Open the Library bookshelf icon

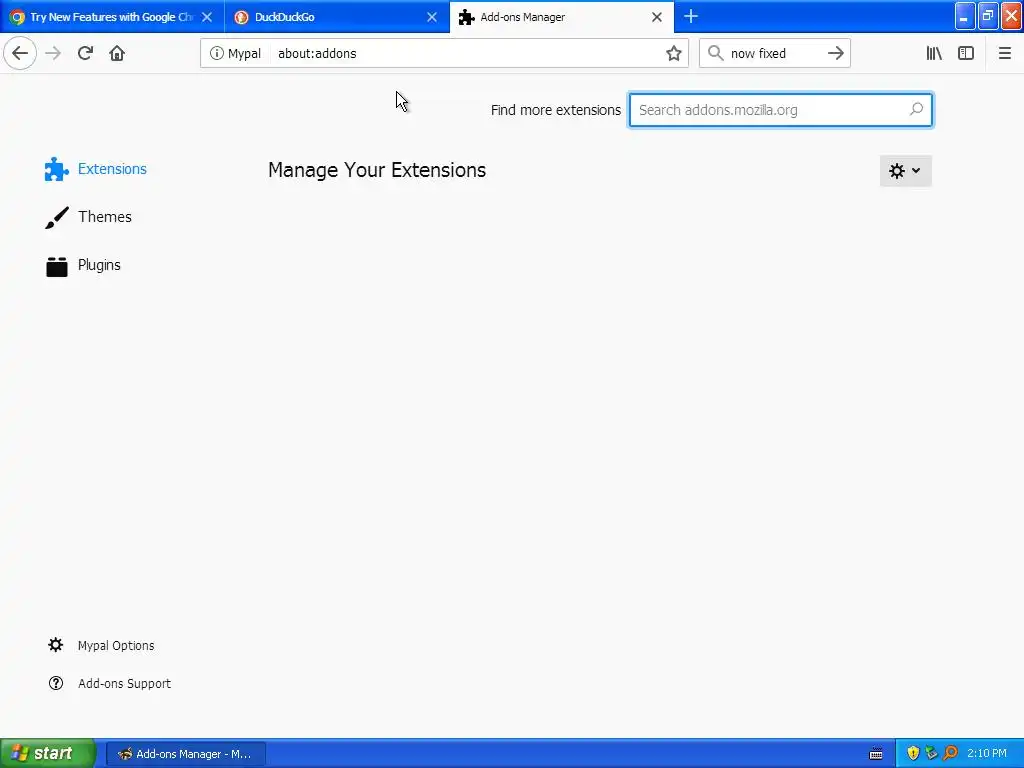[934, 54]
